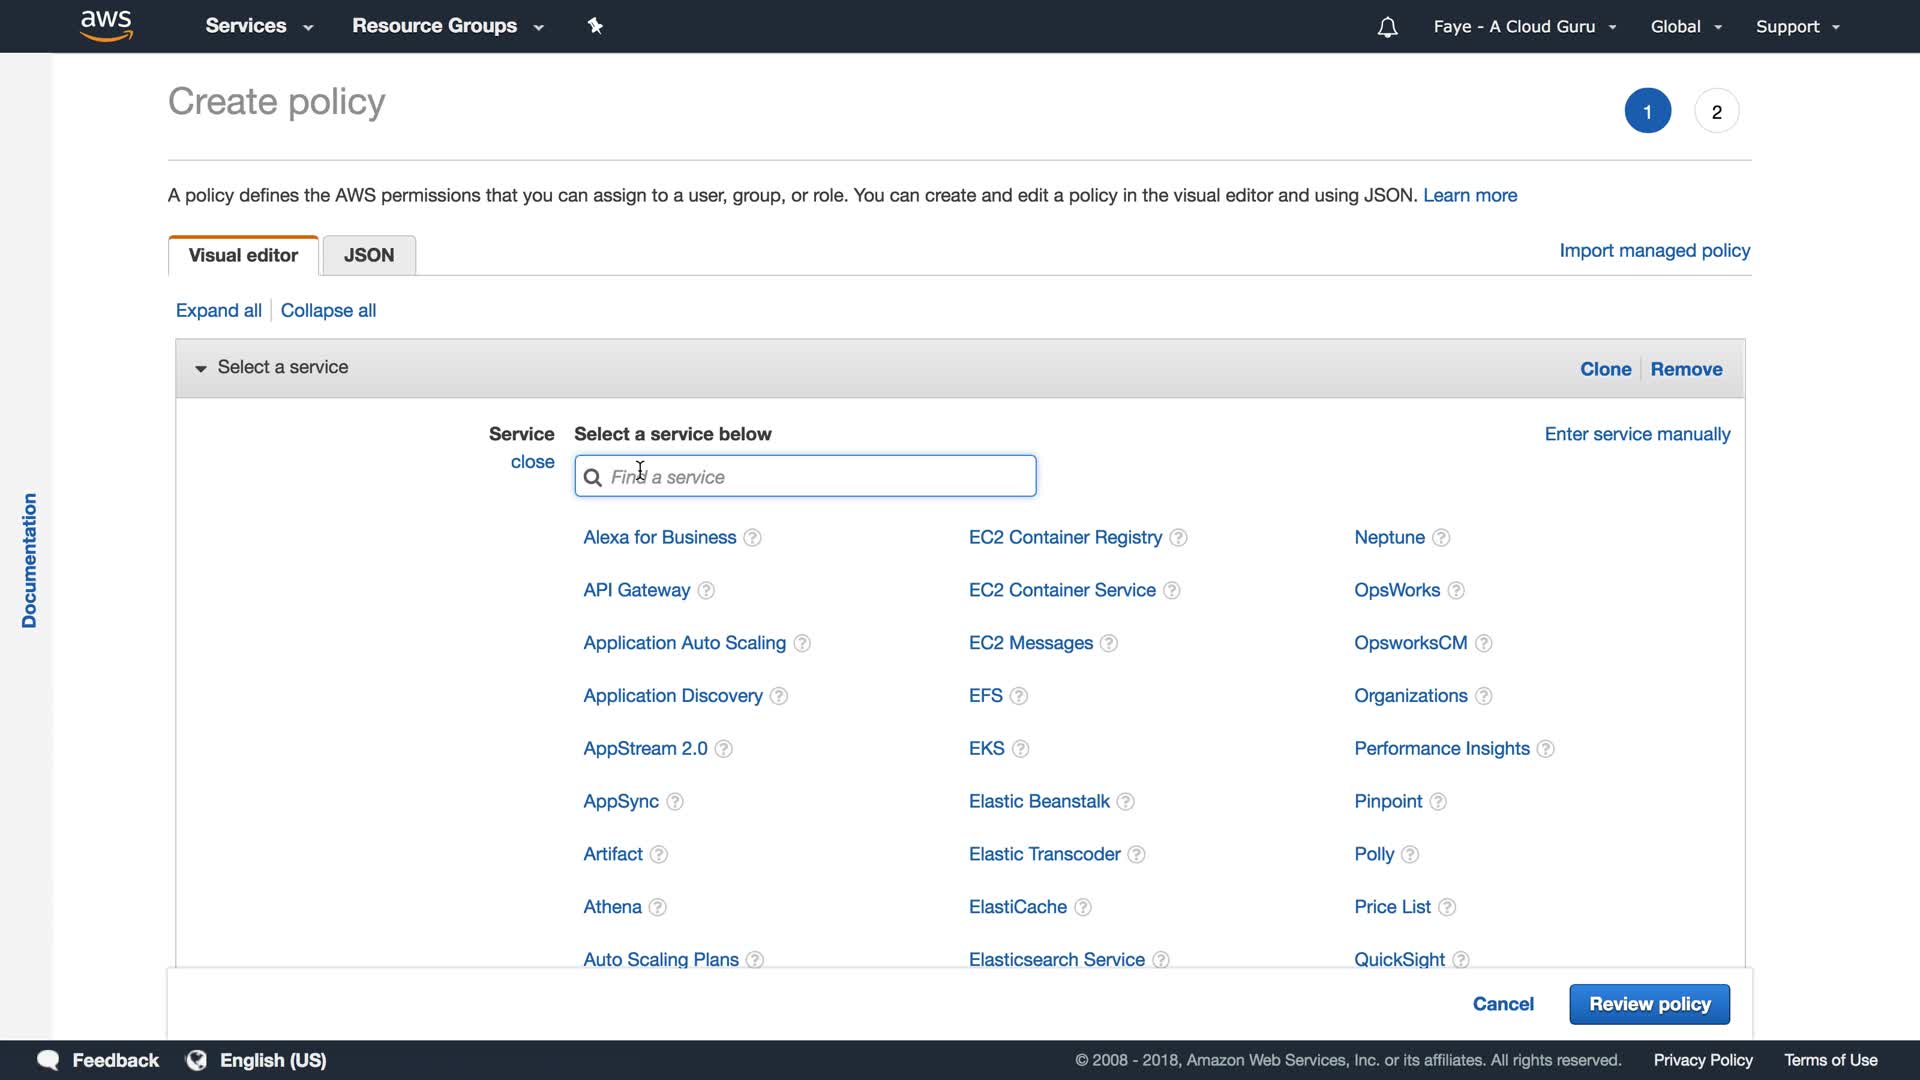1920x1080 pixels.
Task: Switch to the JSON tab
Action: (369, 256)
